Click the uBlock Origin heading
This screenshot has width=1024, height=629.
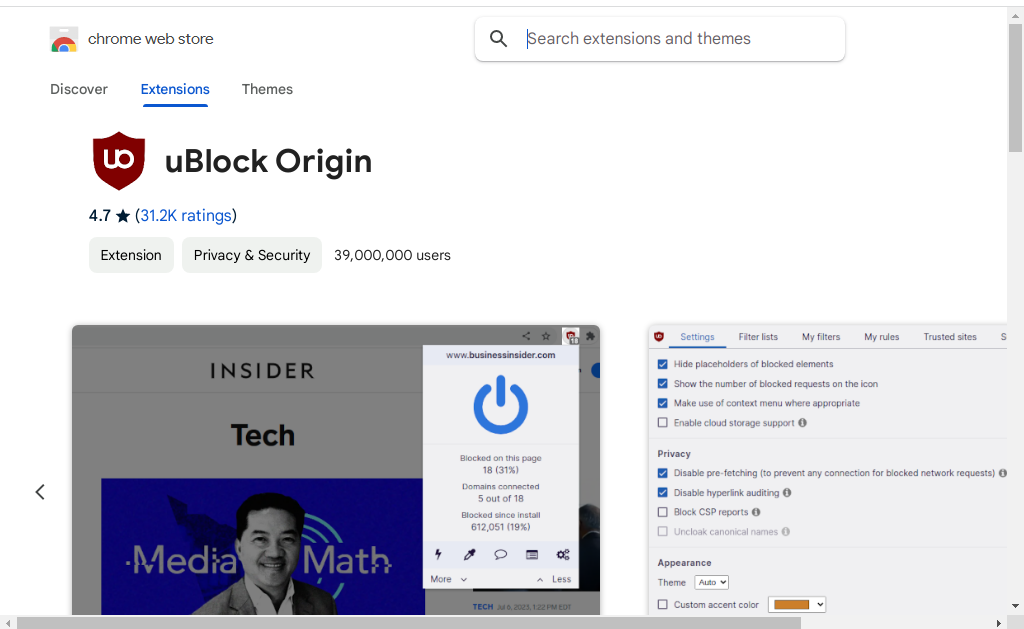coord(268,161)
